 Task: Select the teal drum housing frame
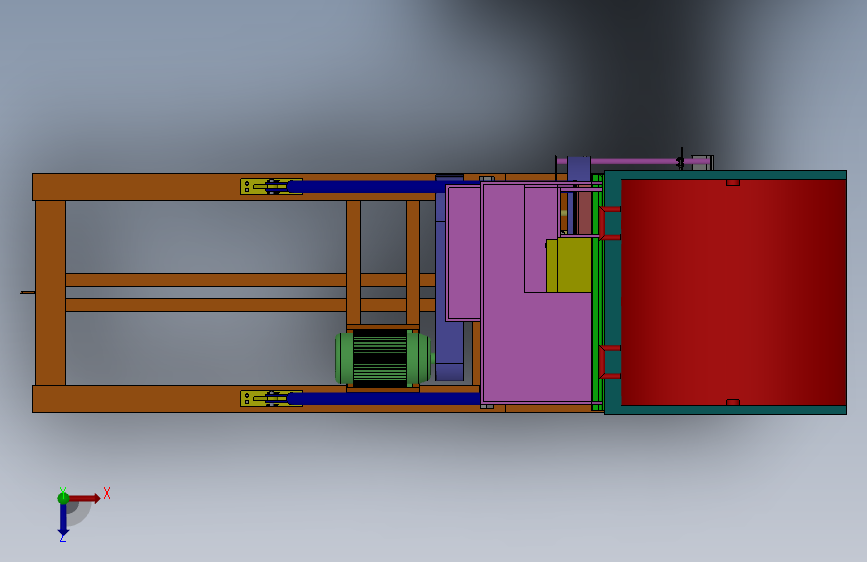pyautogui.click(x=613, y=292)
